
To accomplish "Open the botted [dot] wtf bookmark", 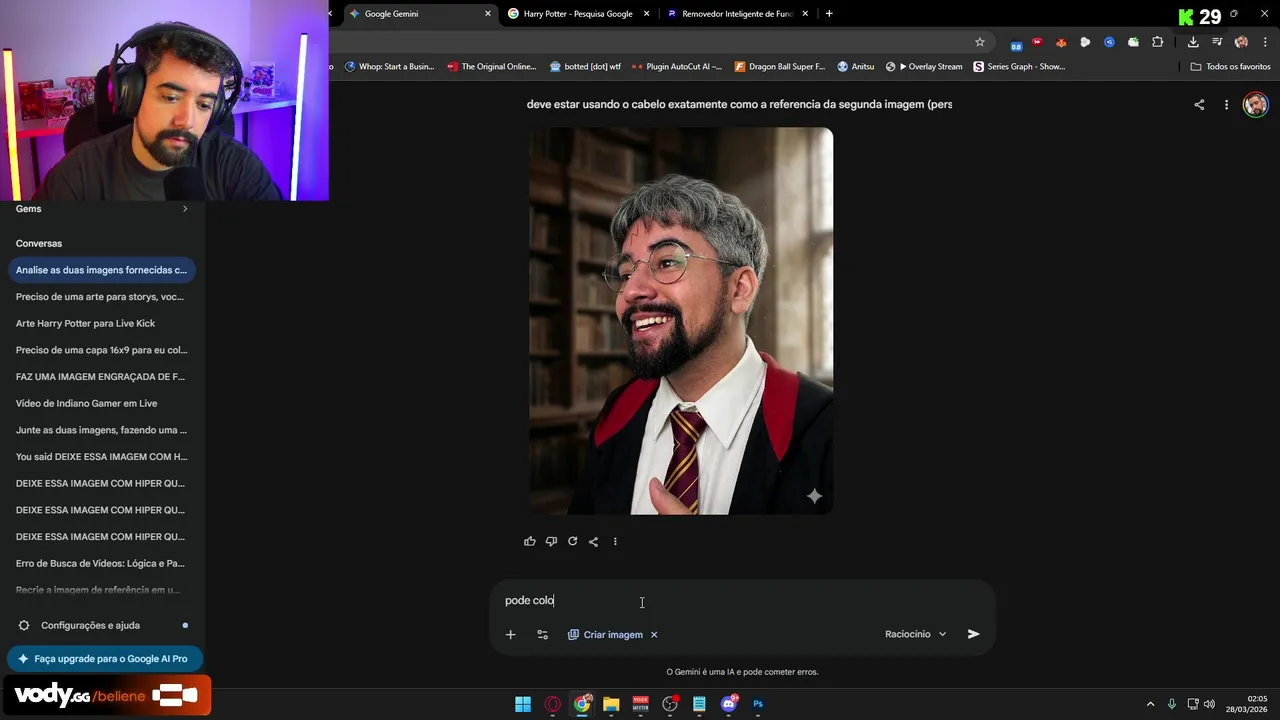I will [x=585, y=67].
